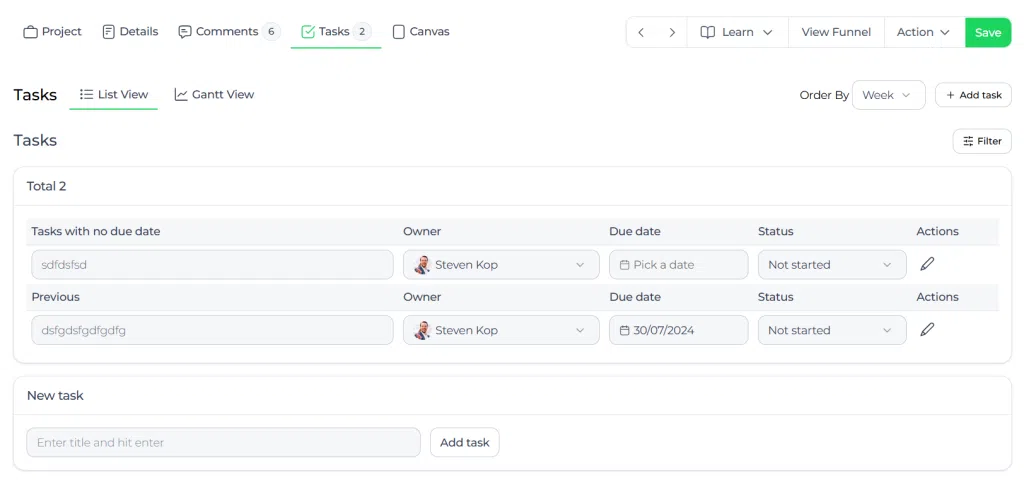Click the View Funnel button
The height and width of the screenshot is (490, 1024).
coord(836,32)
